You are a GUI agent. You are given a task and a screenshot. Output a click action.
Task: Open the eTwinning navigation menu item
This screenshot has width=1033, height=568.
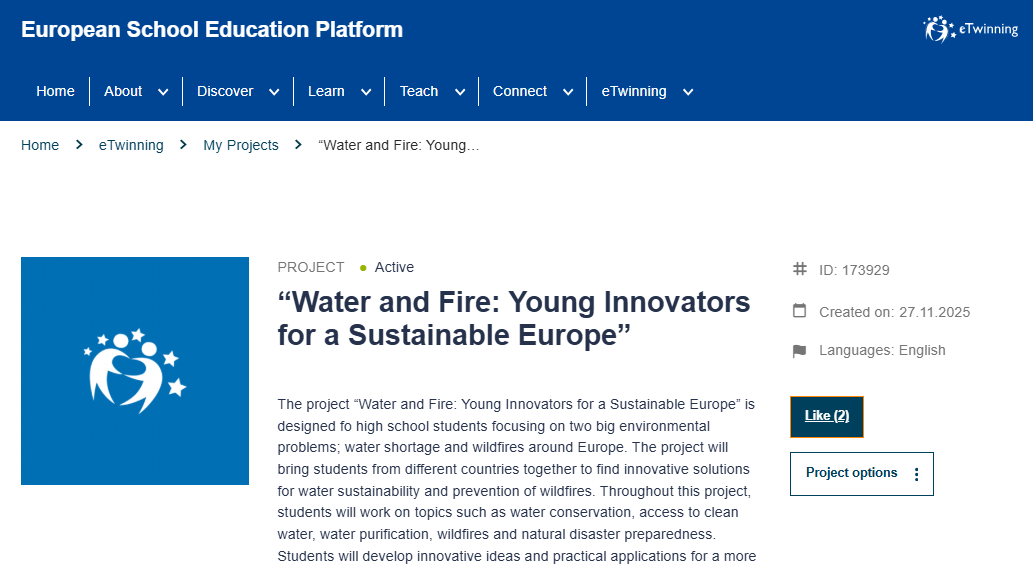pos(634,91)
